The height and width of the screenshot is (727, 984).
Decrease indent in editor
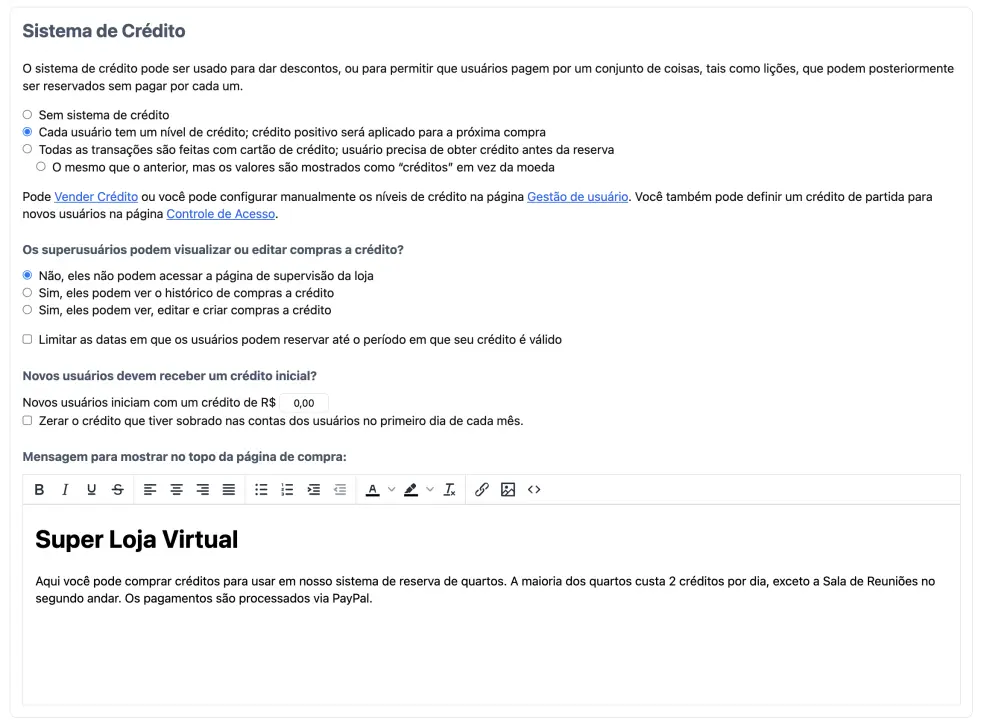point(340,490)
